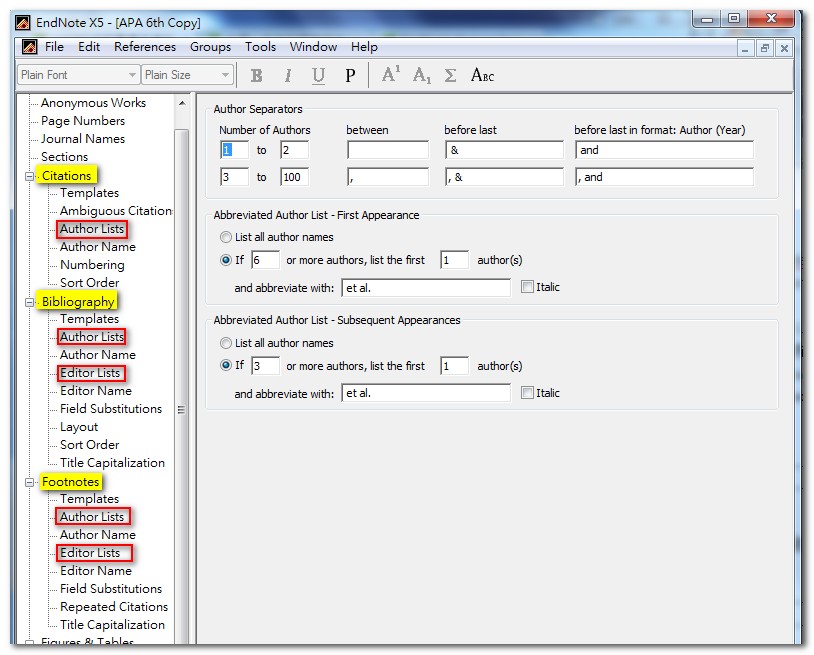The height and width of the screenshot is (655, 814).
Task: Apply small caps formatting
Action: [x=482, y=75]
